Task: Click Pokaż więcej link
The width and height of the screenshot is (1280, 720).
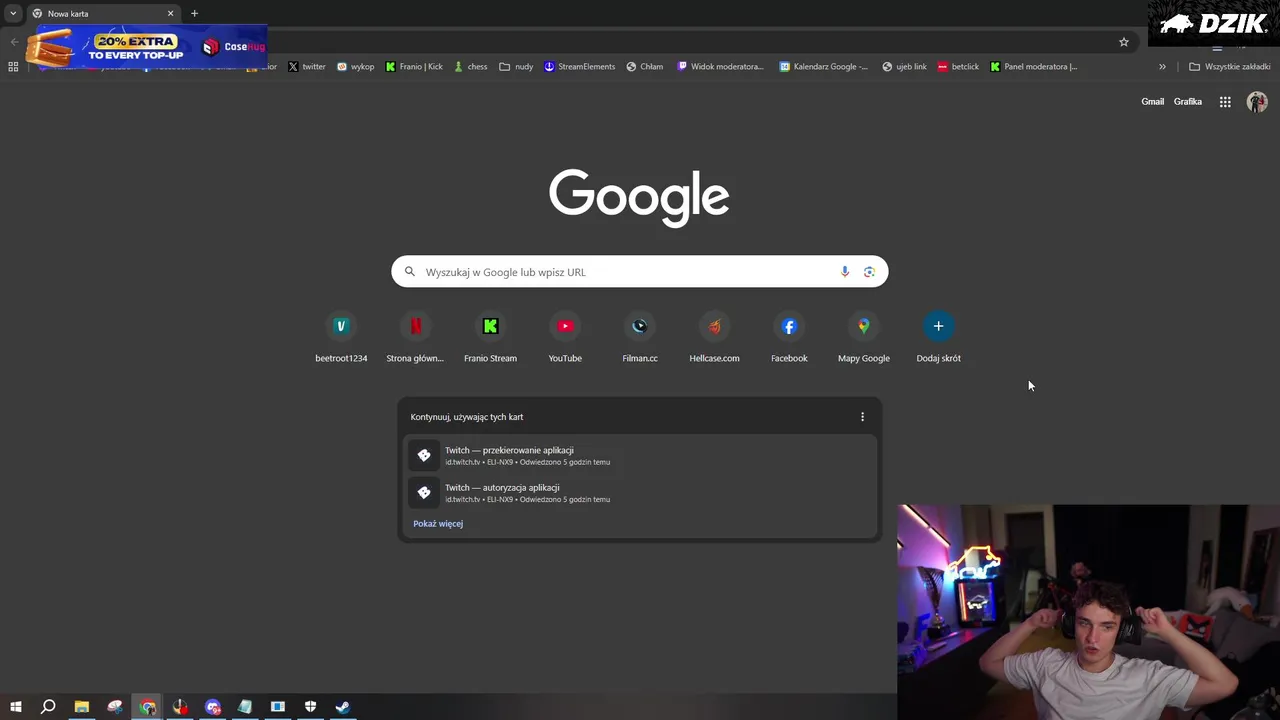Action: click(438, 524)
